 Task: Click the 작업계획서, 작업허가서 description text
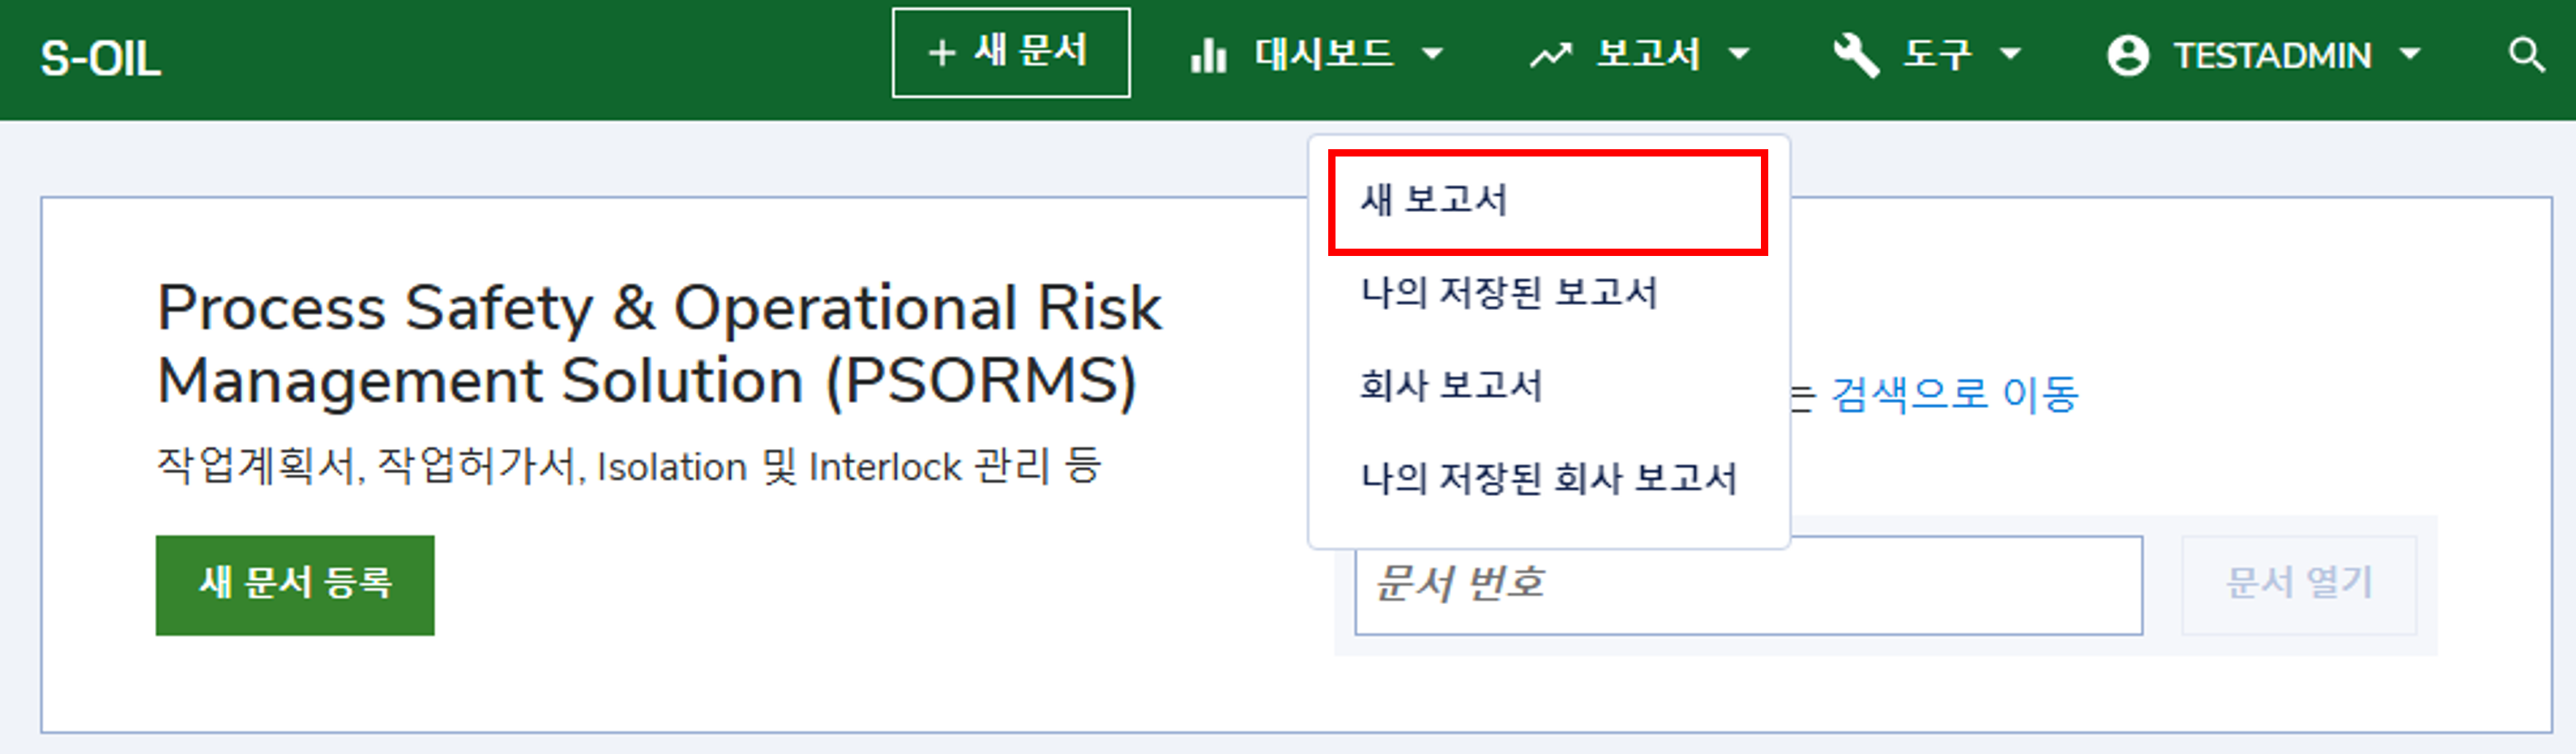point(629,466)
